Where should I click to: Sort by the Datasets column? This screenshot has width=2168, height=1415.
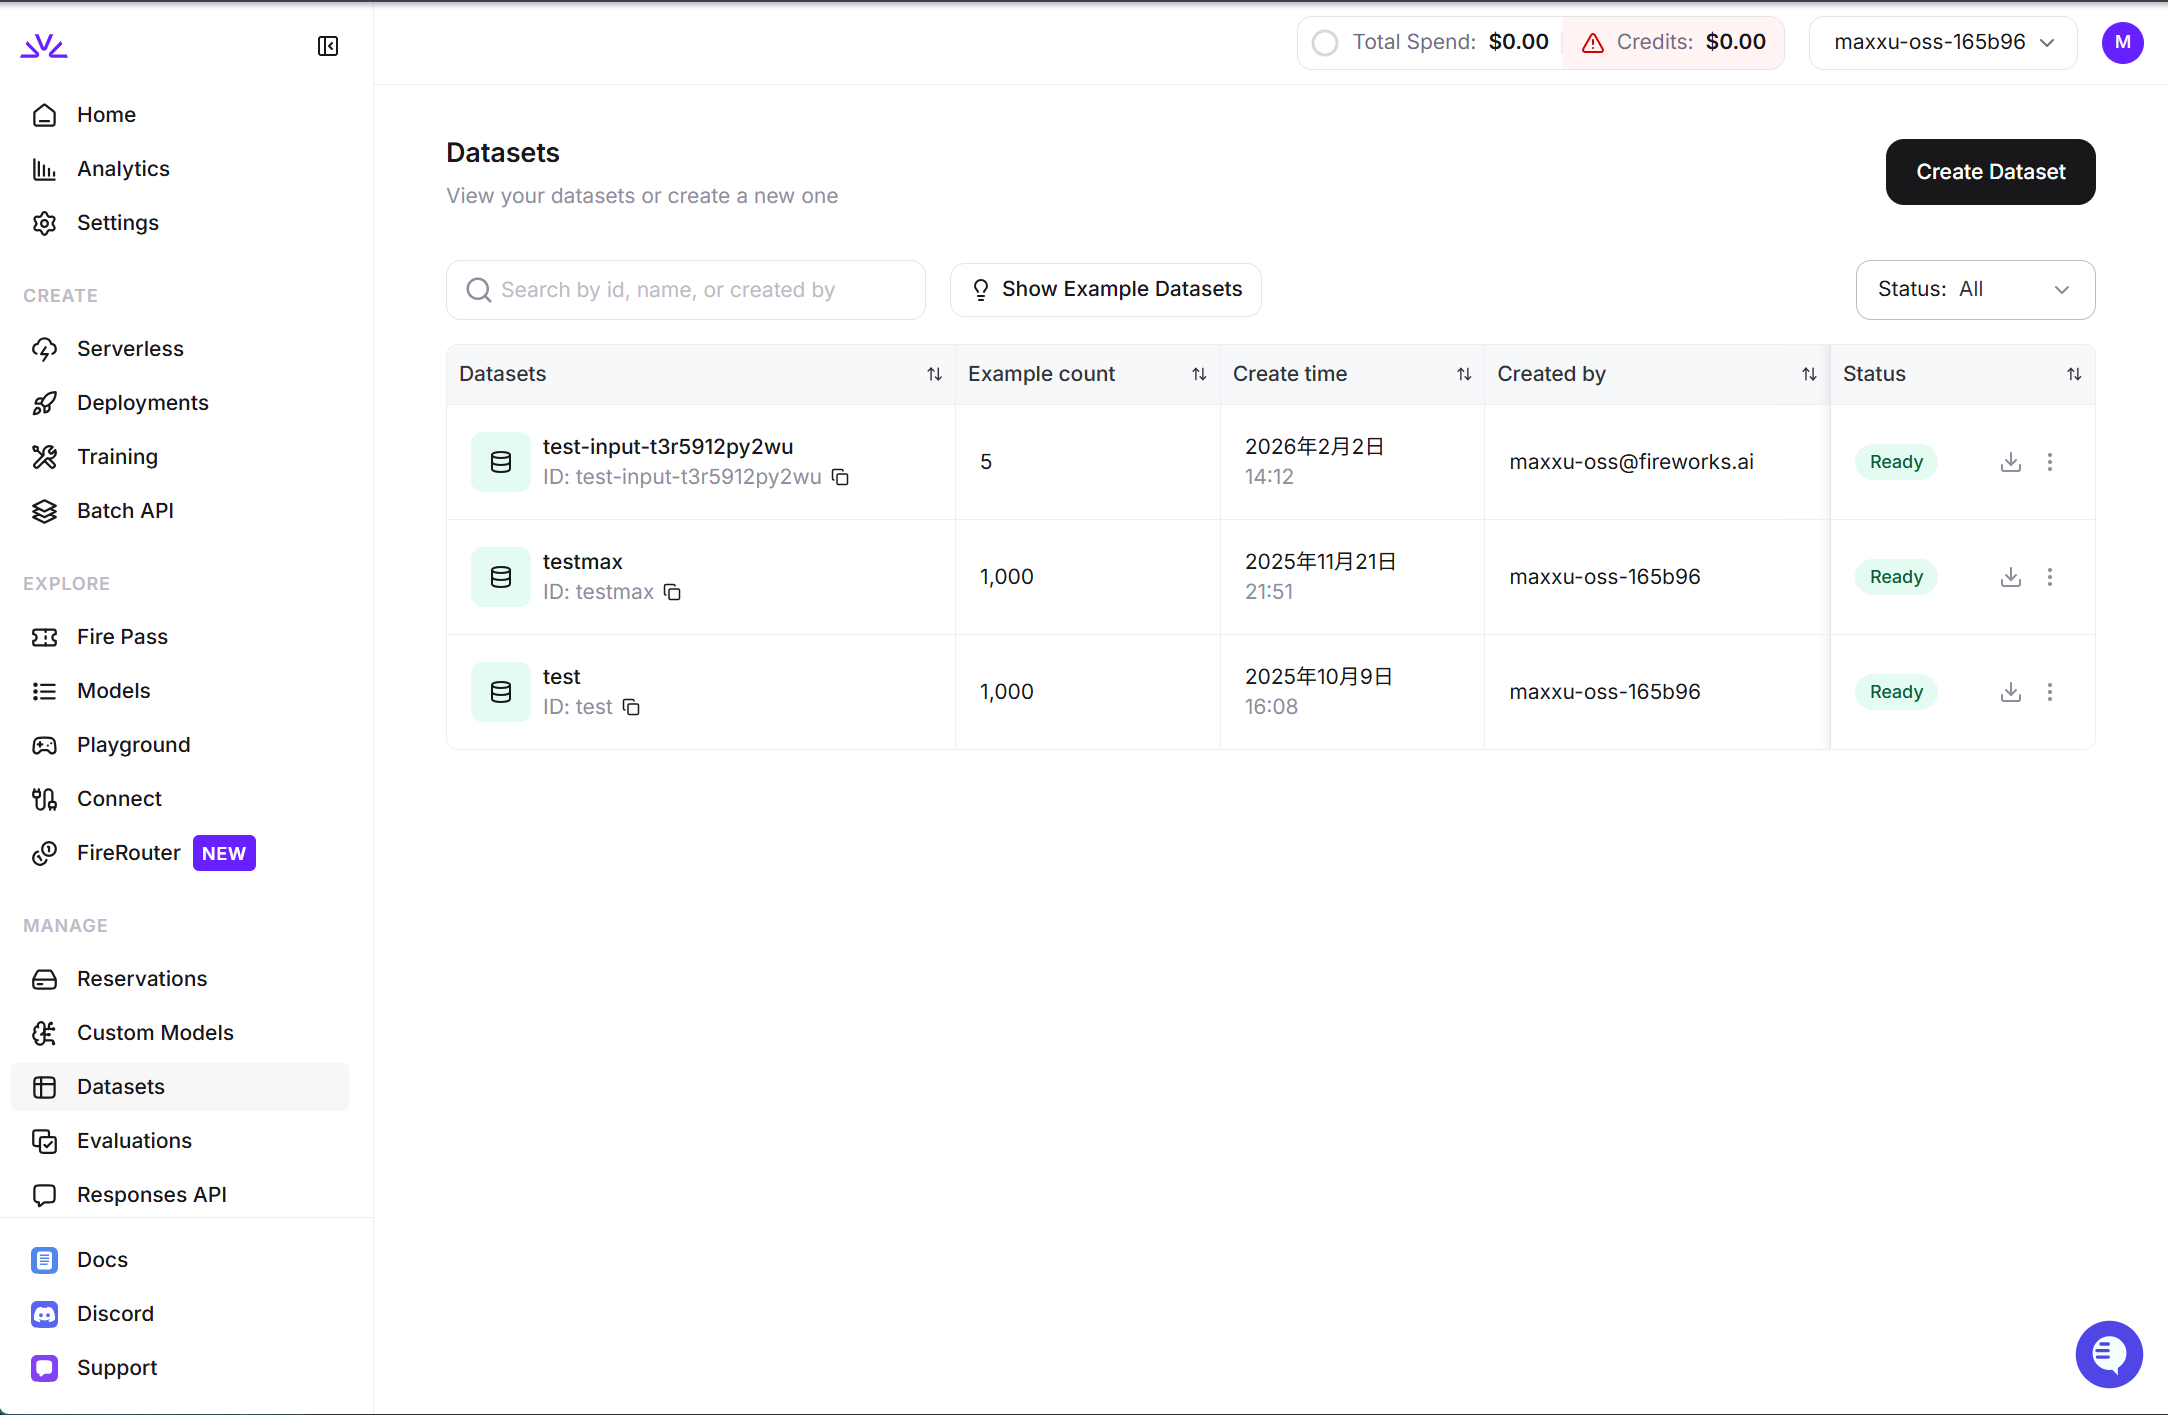pyautogui.click(x=934, y=374)
